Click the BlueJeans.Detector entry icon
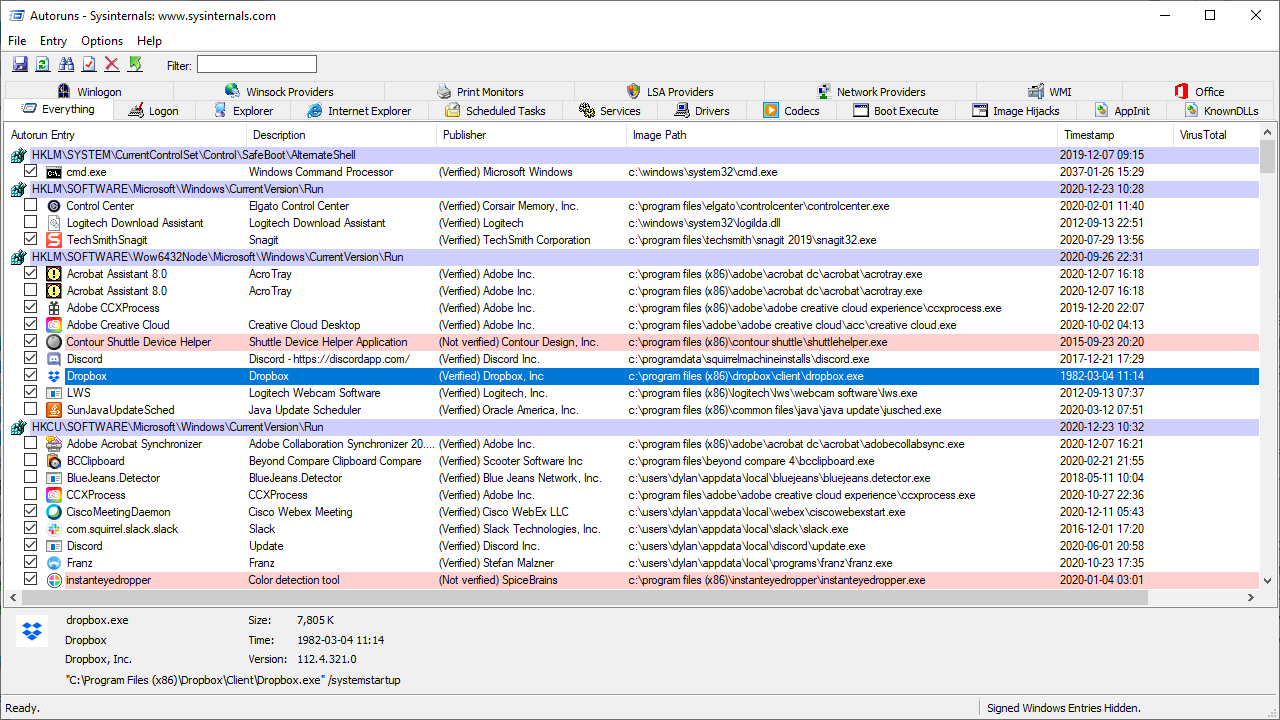This screenshot has height=720, width=1280. pyautogui.click(x=54, y=478)
